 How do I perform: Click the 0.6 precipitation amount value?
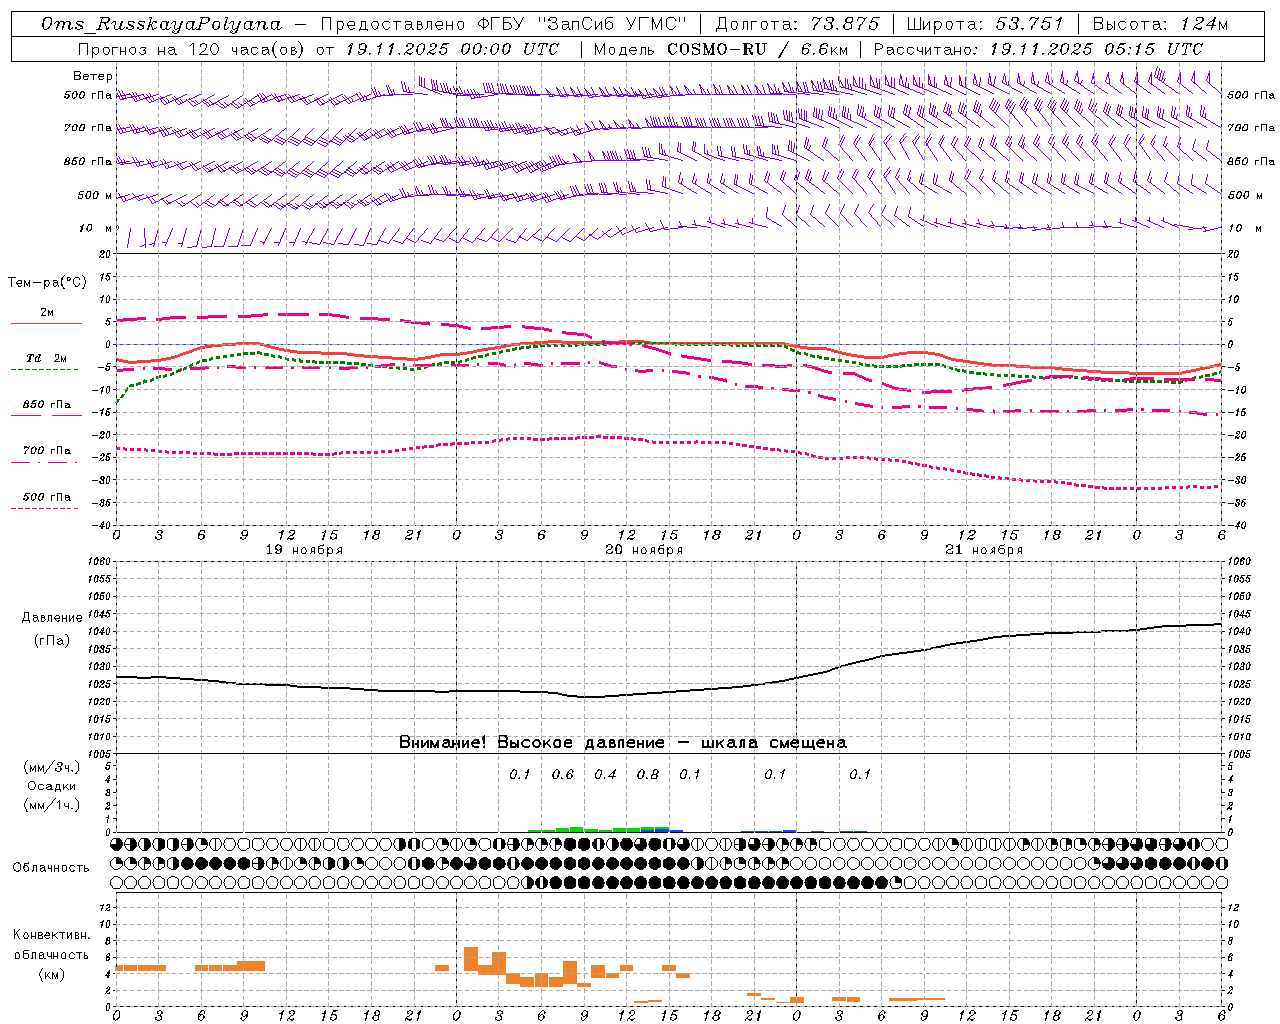pyautogui.click(x=563, y=774)
